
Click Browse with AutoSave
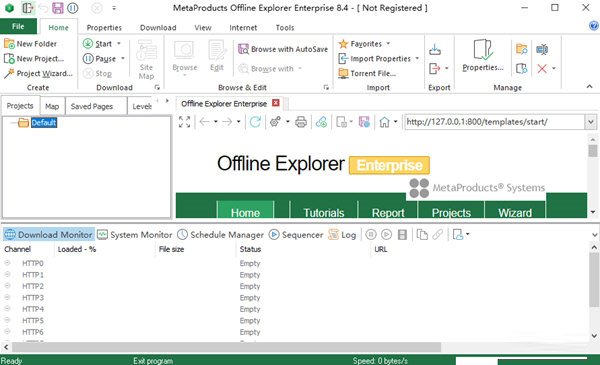point(283,49)
